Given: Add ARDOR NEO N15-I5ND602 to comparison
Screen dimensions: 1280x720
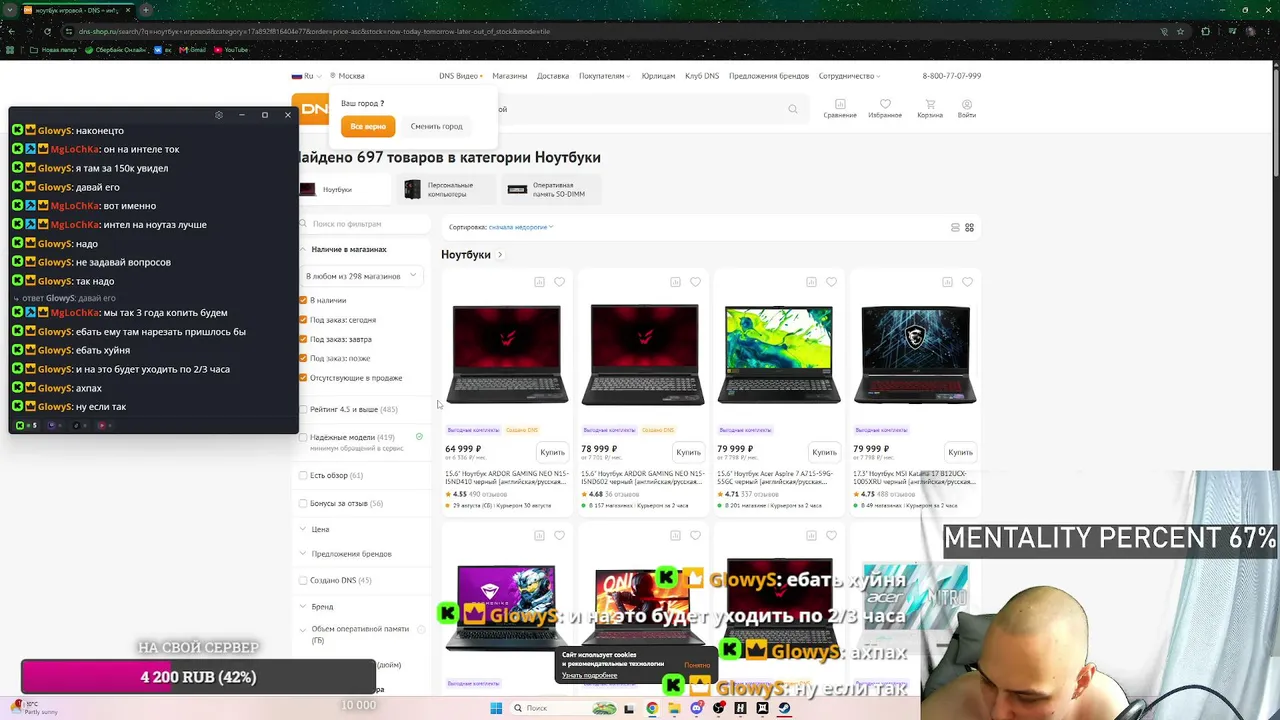Looking at the screenshot, I should click(x=675, y=282).
